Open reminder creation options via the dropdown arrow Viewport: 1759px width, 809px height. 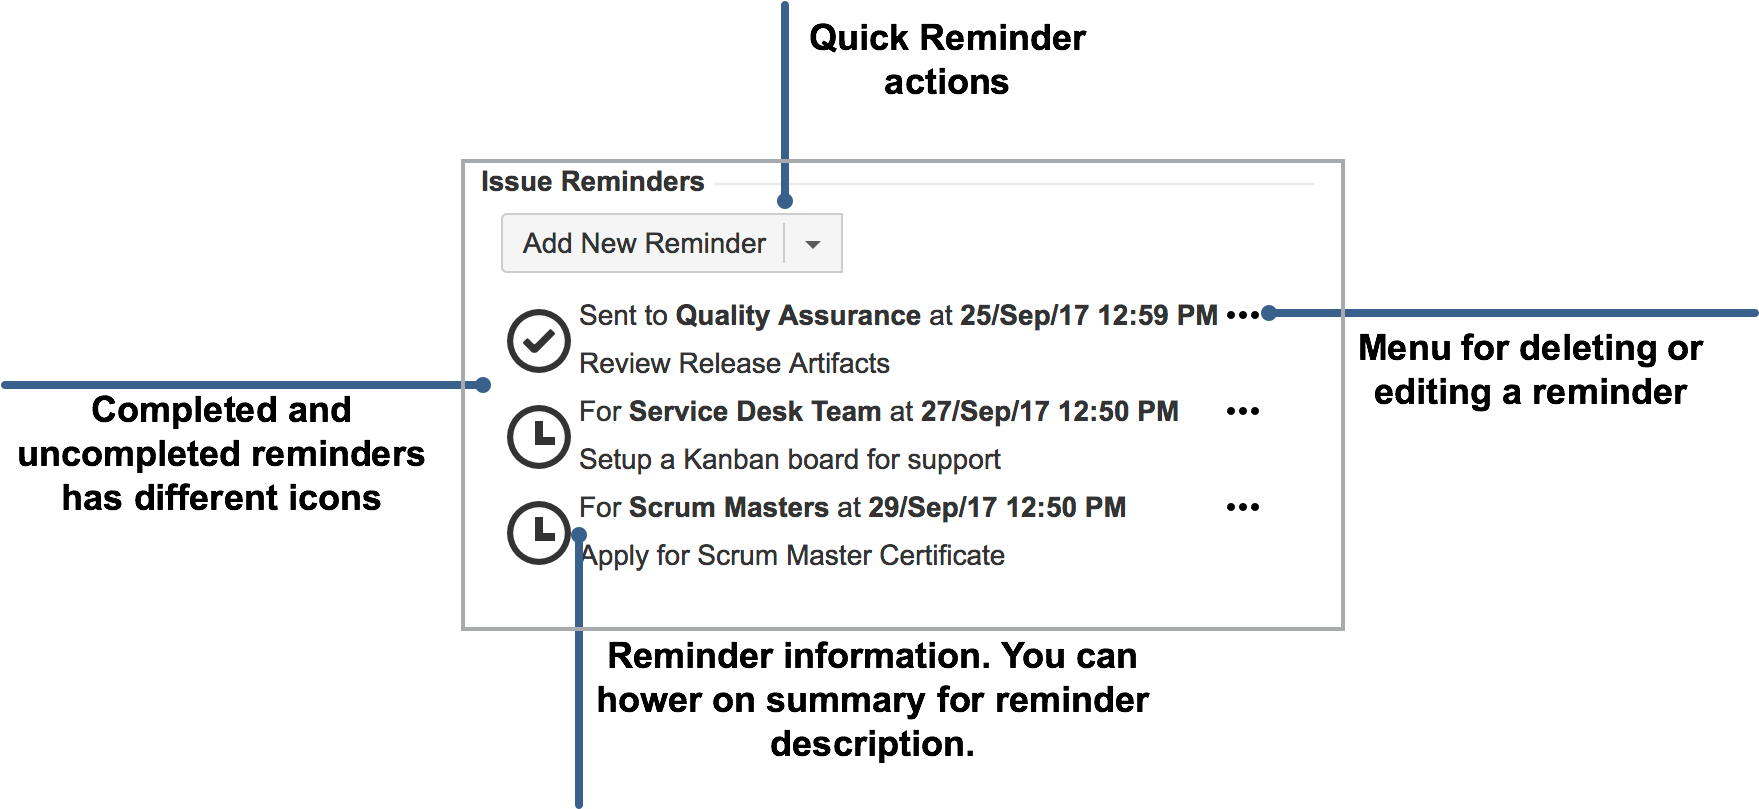coord(813,242)
